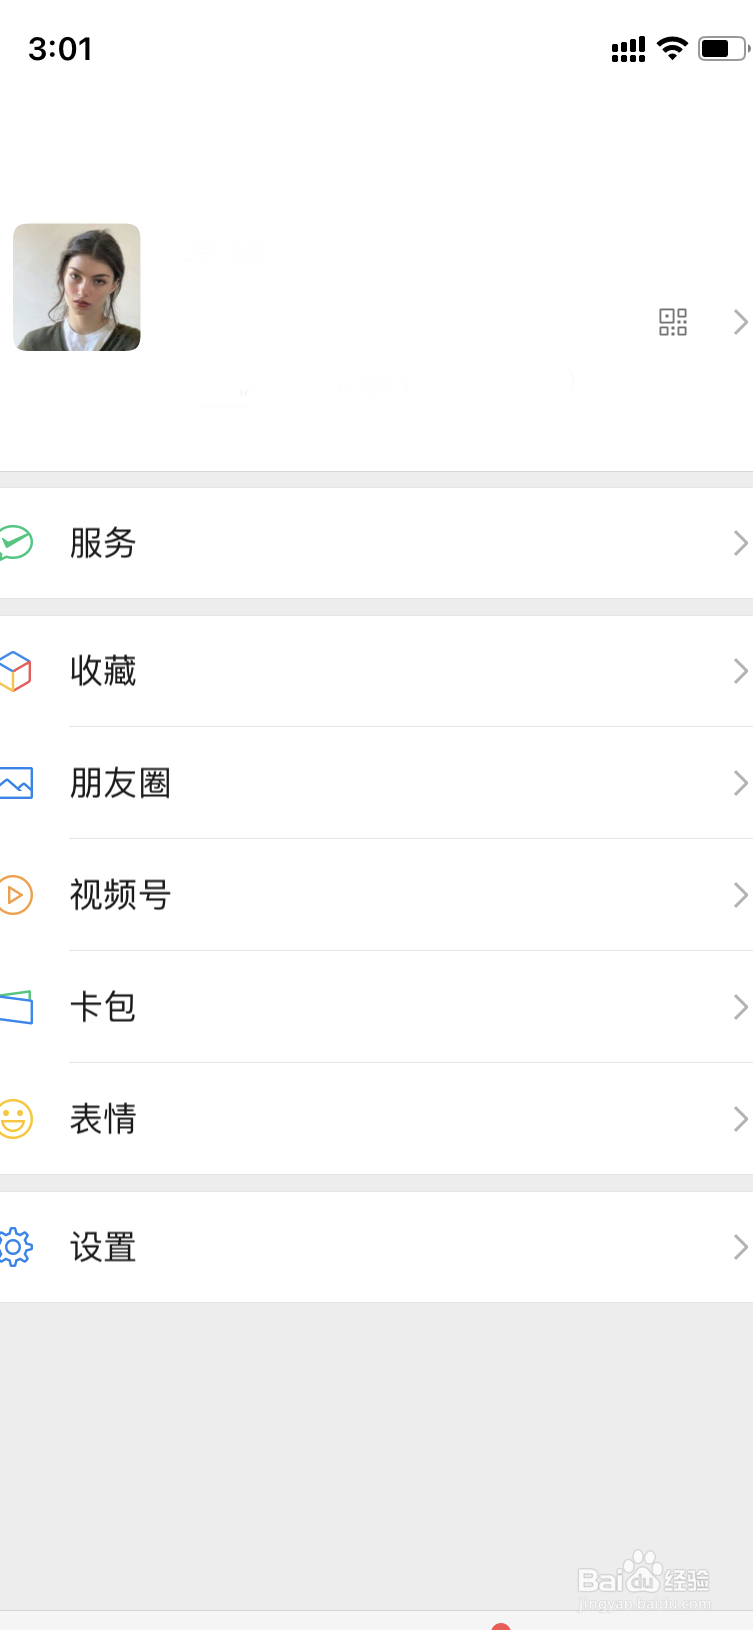Open the 朋友圈 menu entry
This screenshot has width=753, height=1630.
click(376, 783)
